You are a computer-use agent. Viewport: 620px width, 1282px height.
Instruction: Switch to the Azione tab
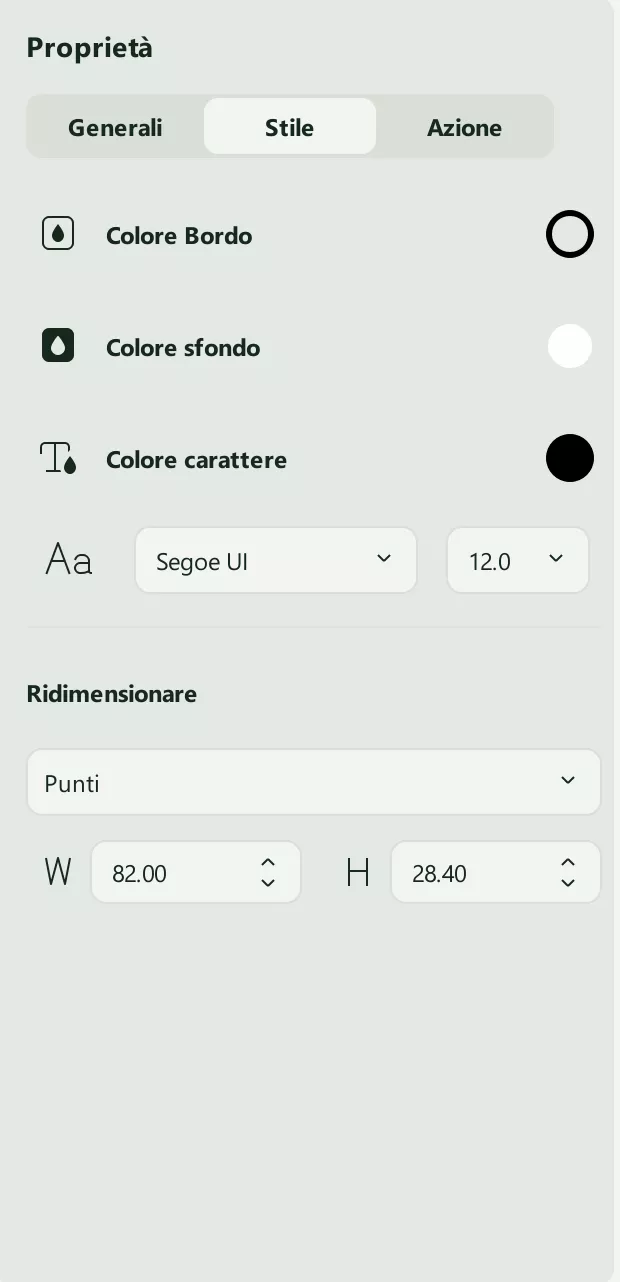[464, 127]
